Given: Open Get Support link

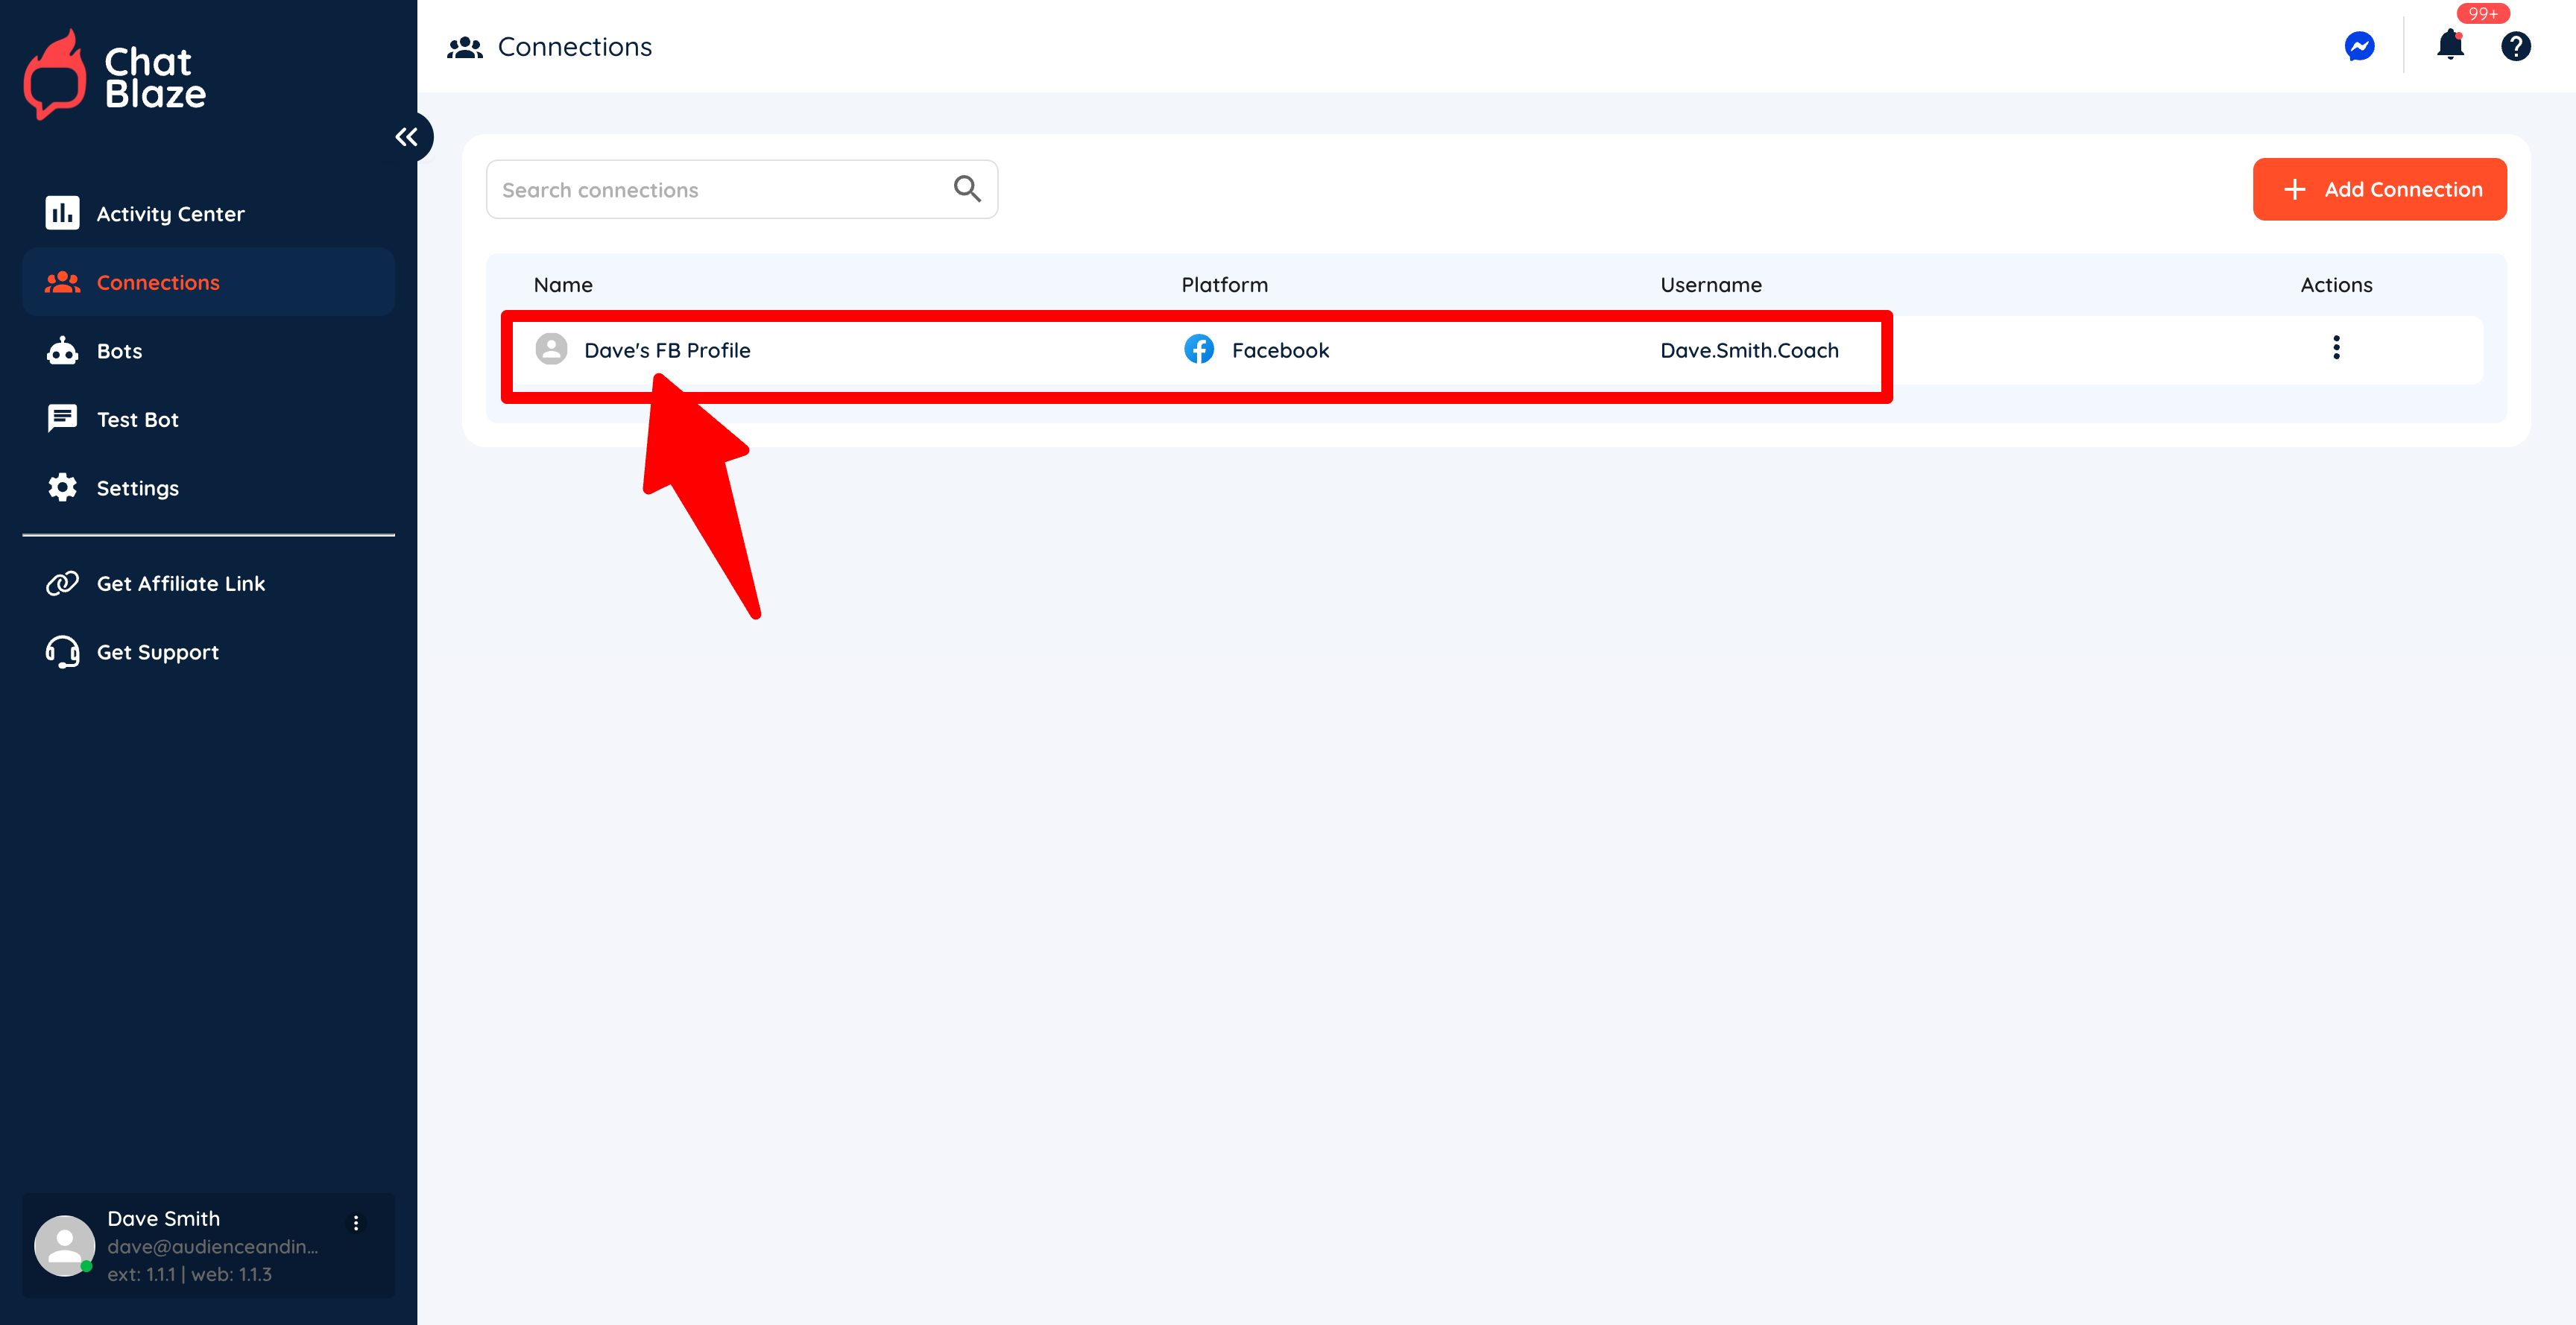Looking at the screenshot, I should 157,652.
